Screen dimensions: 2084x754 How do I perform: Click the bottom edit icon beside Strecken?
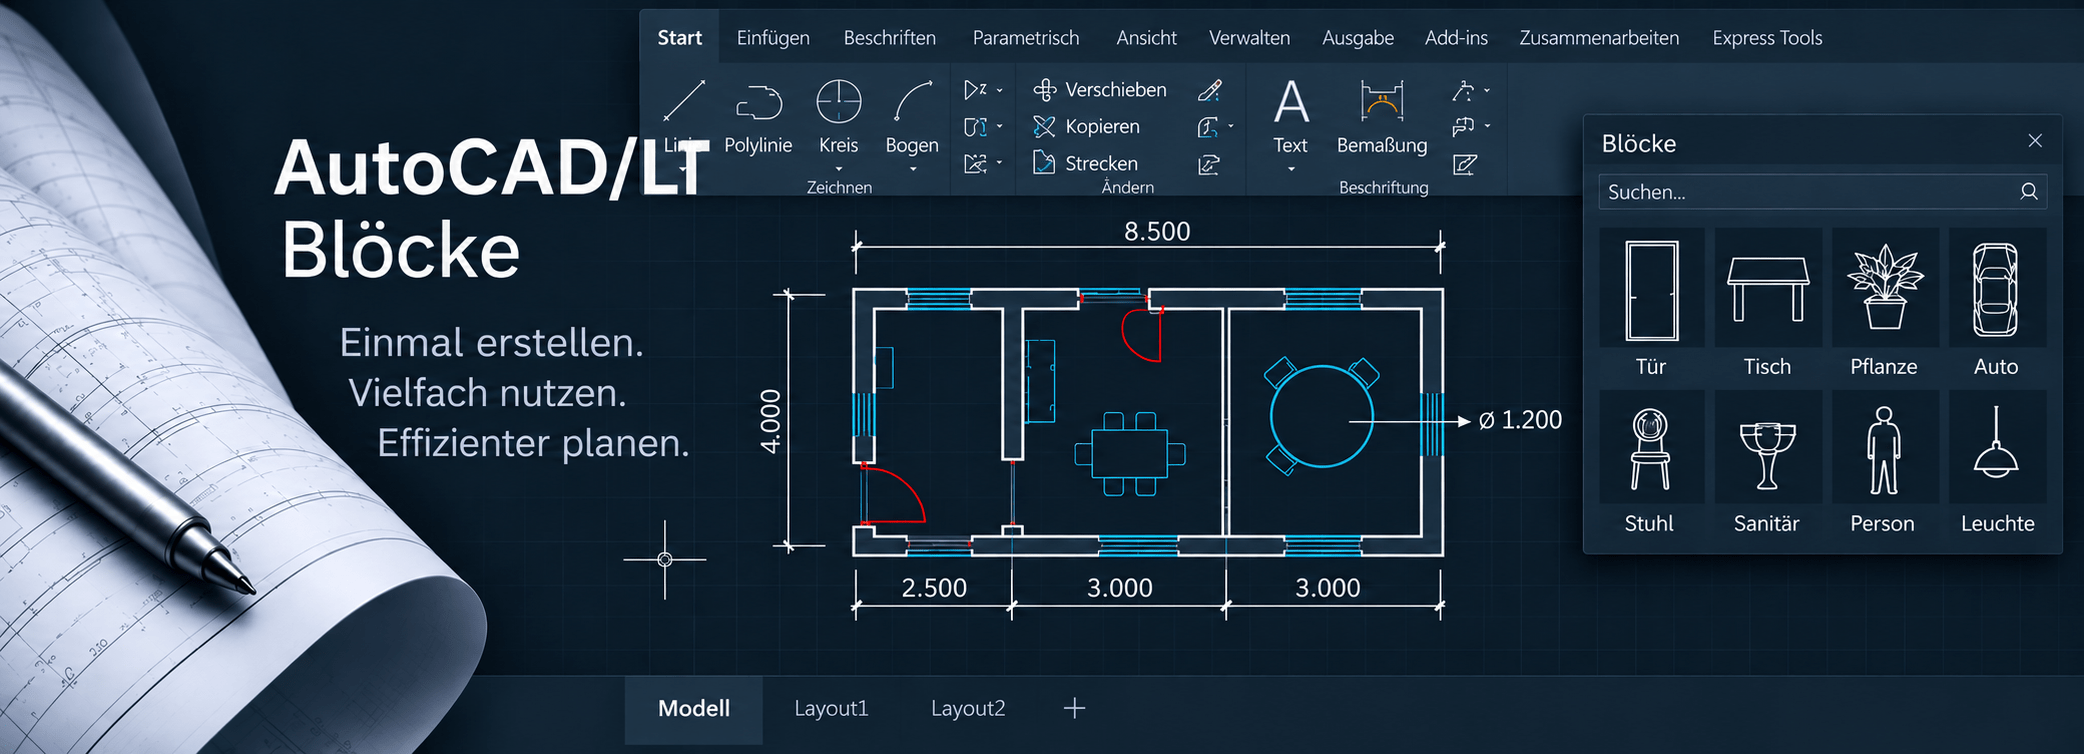click(1209, 164)
